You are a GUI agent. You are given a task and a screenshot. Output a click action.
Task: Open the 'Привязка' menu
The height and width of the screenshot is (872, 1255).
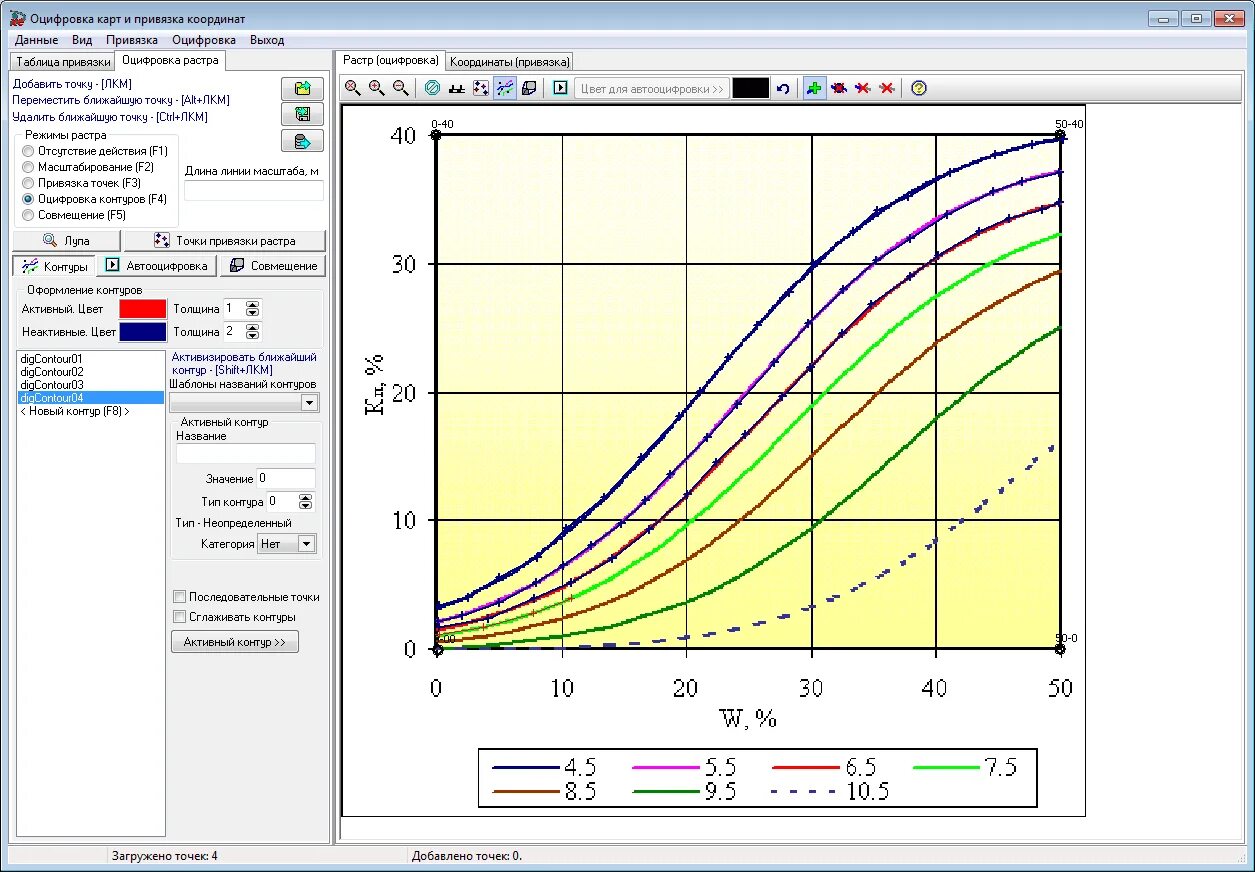pyautogui.click(x=132, y=40)
